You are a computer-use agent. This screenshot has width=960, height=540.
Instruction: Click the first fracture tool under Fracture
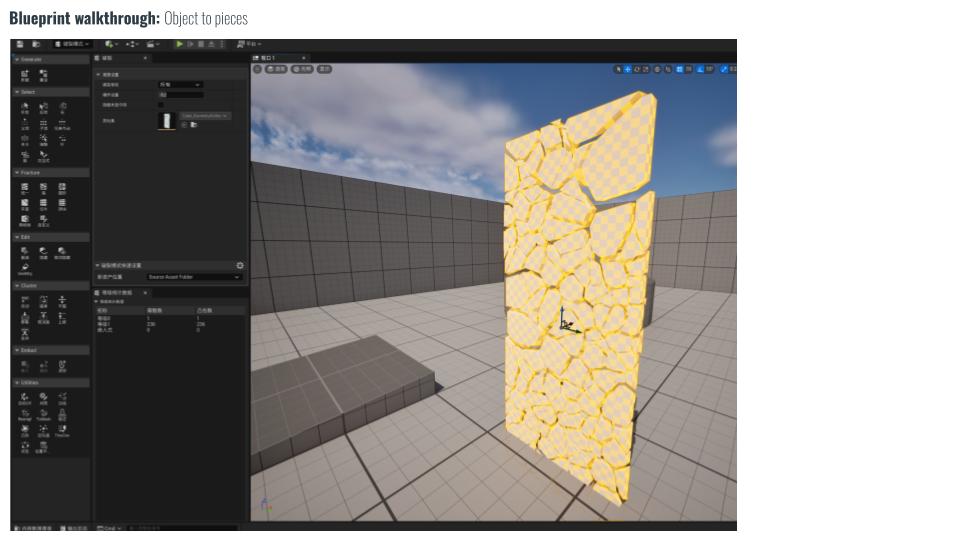[25, 188]
